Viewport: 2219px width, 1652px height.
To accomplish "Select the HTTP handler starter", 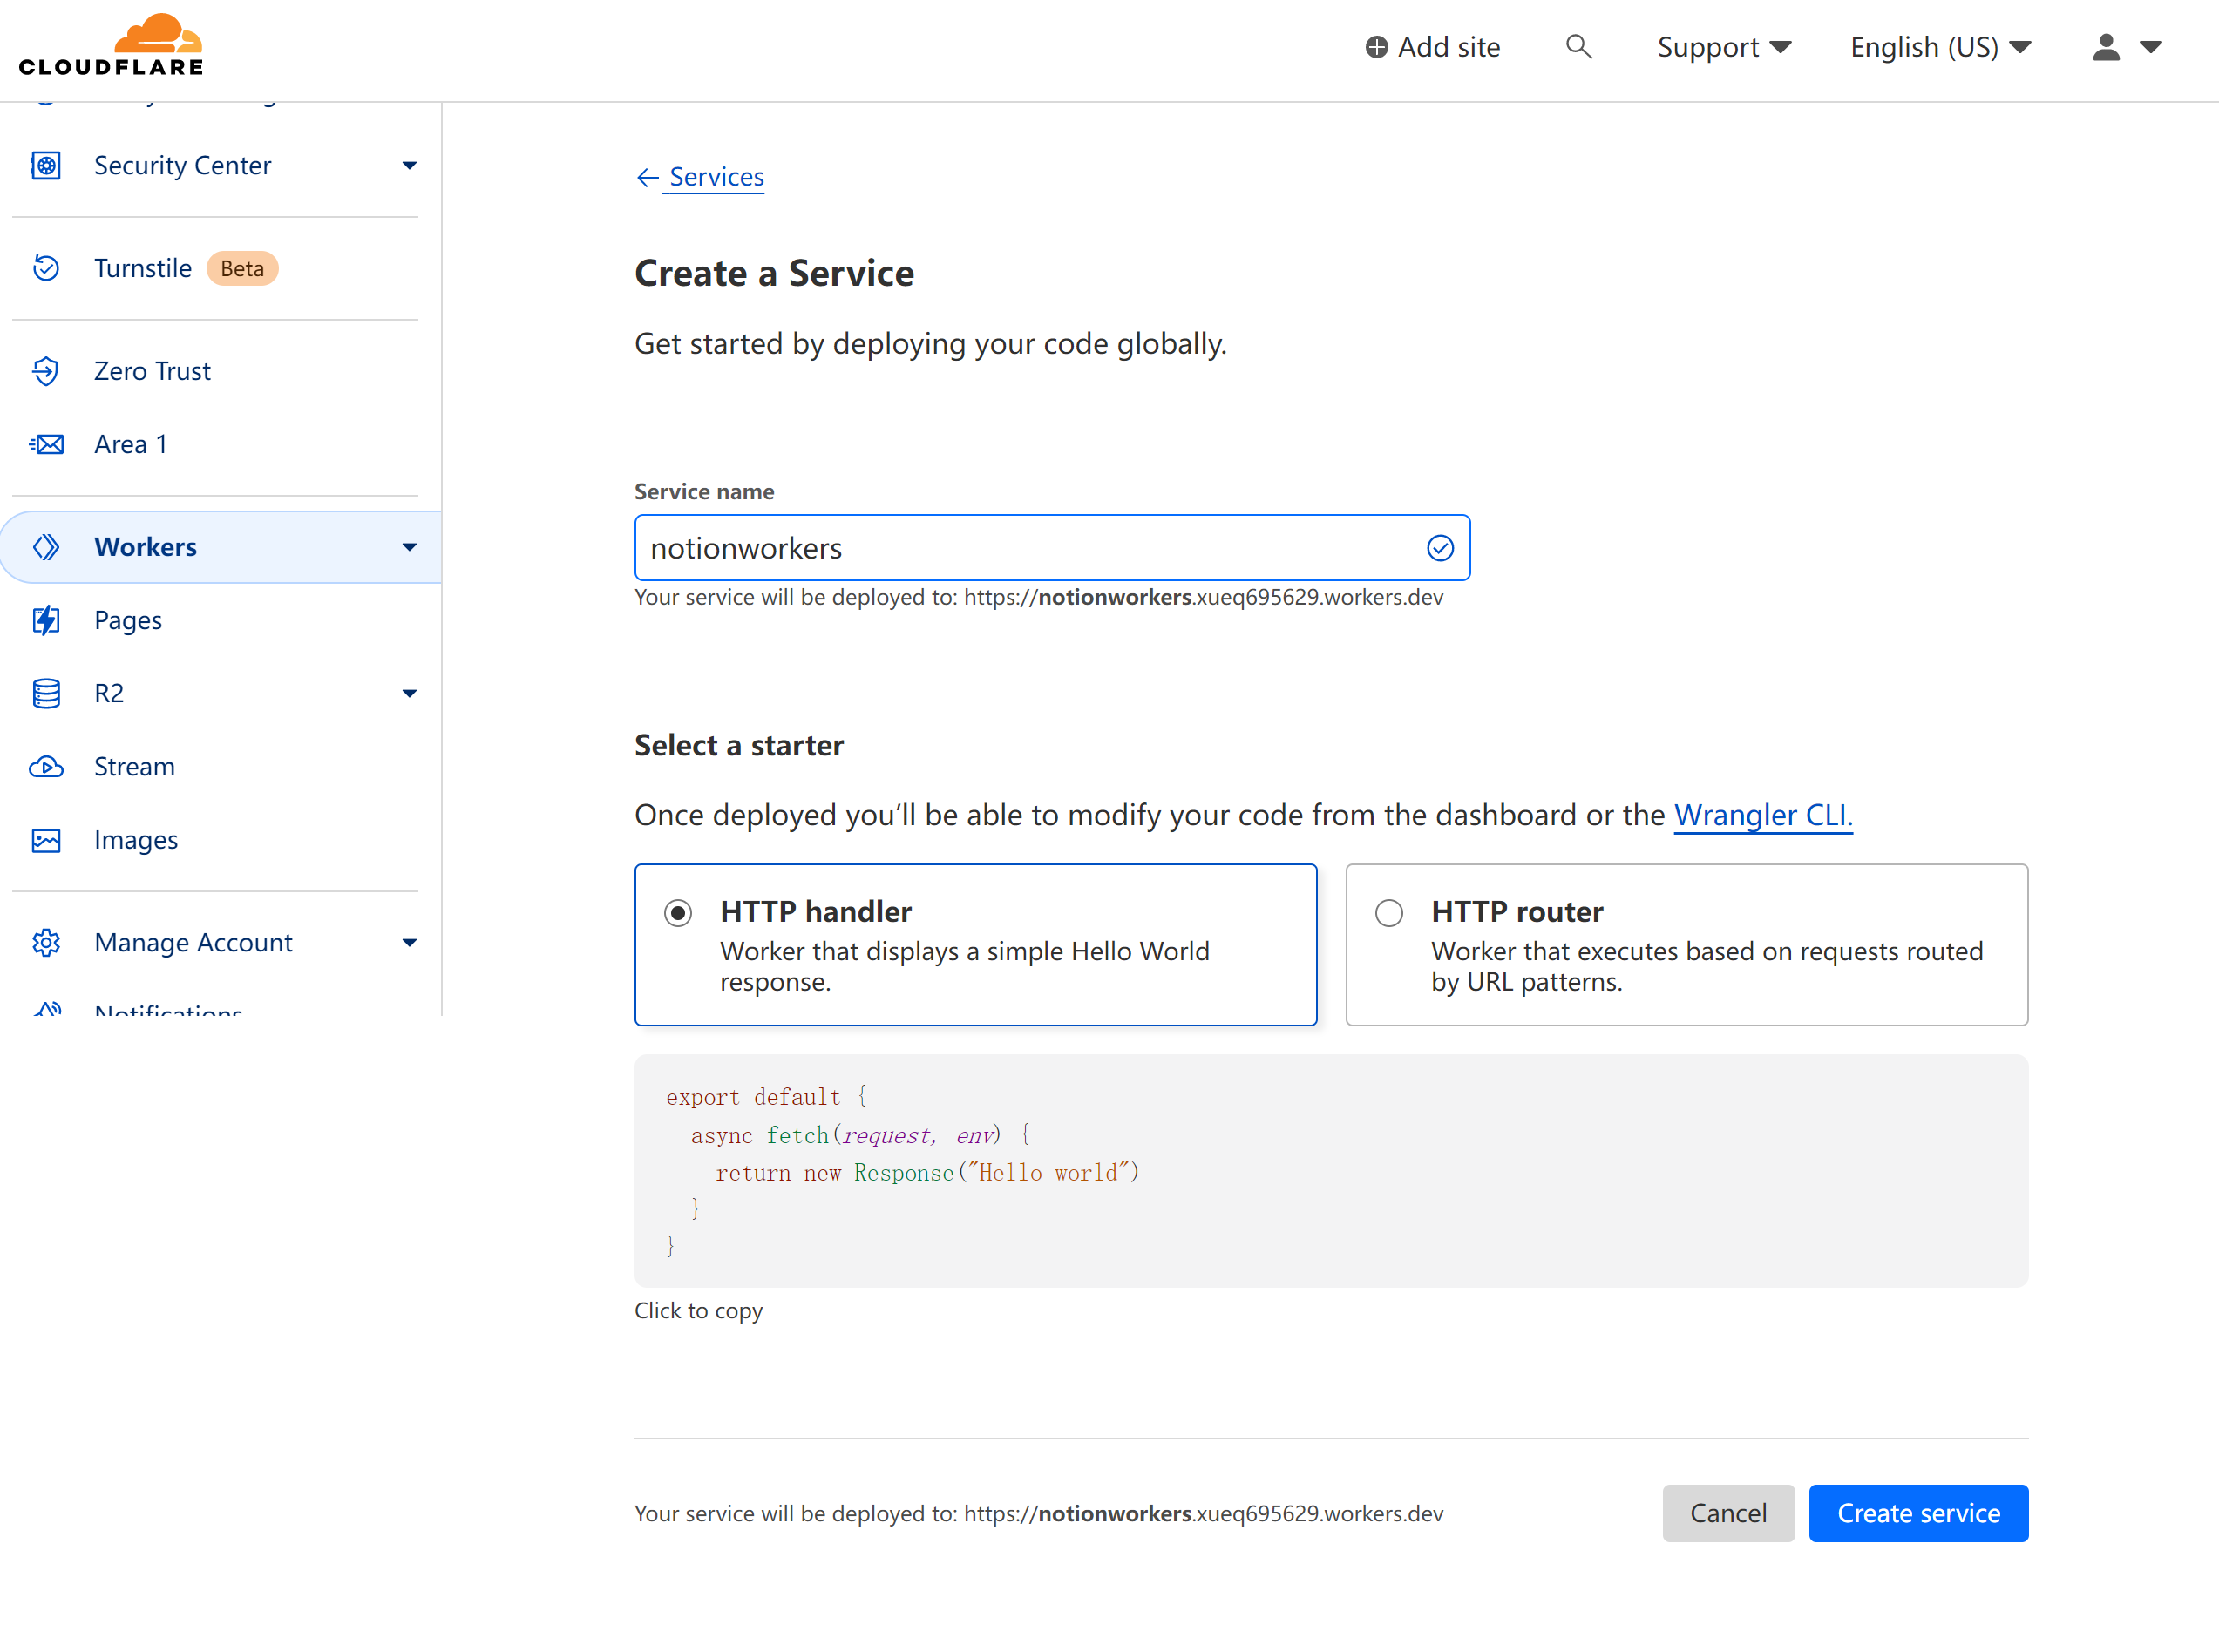I will [x=976, y=945].
